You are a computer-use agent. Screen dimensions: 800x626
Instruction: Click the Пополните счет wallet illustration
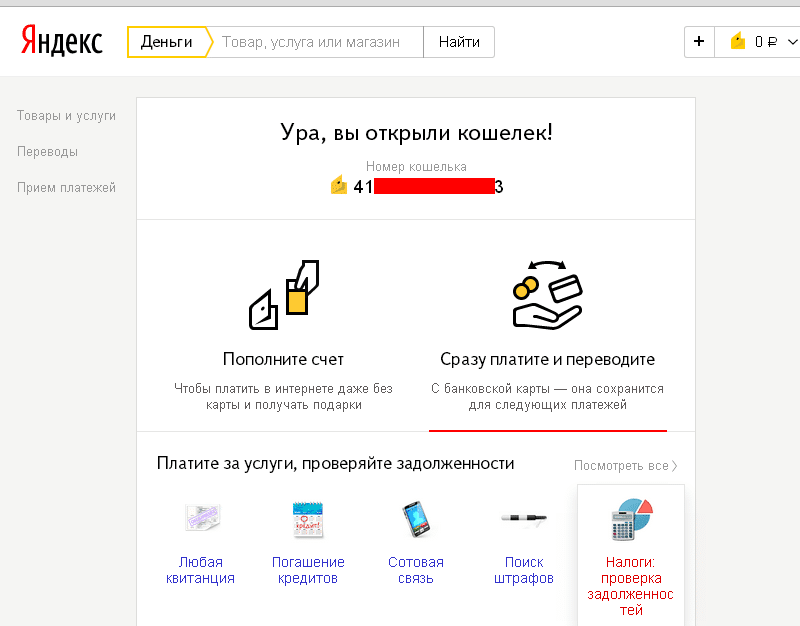tap(284, 295)
